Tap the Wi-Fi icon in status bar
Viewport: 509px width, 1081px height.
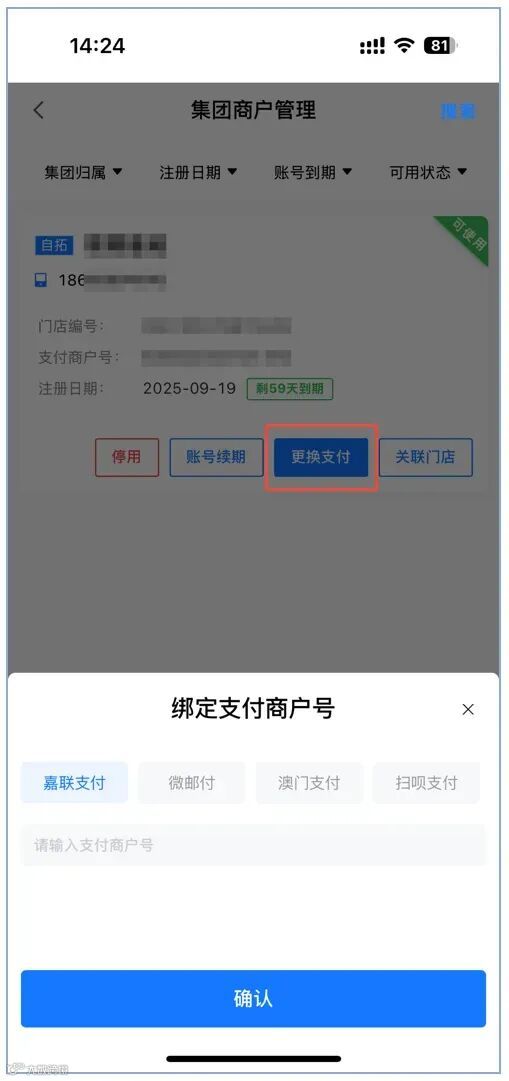(x=403, y=46)
